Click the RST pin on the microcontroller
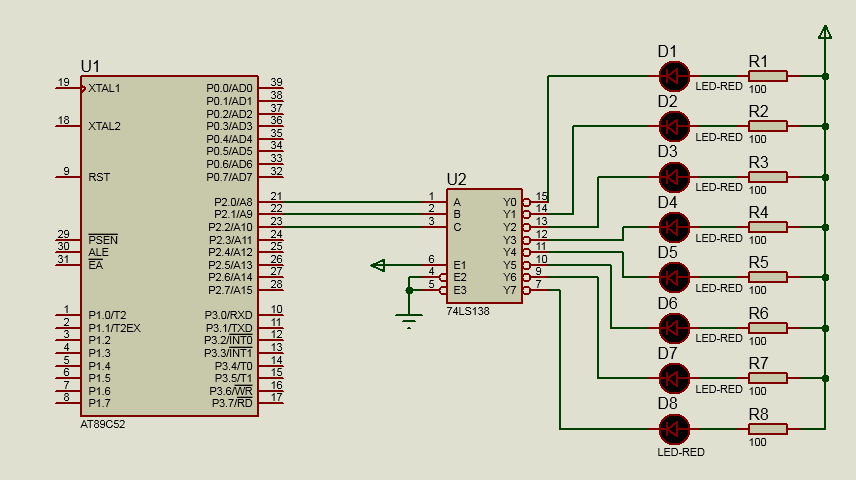This screenshot has width=856, height=480. 99,177
